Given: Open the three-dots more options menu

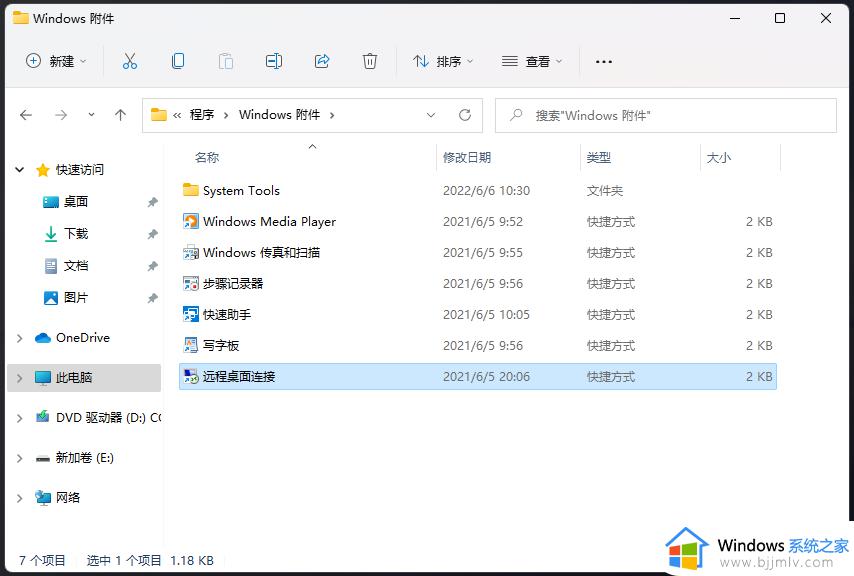Looking at the screenshot, I should [603, 62].
